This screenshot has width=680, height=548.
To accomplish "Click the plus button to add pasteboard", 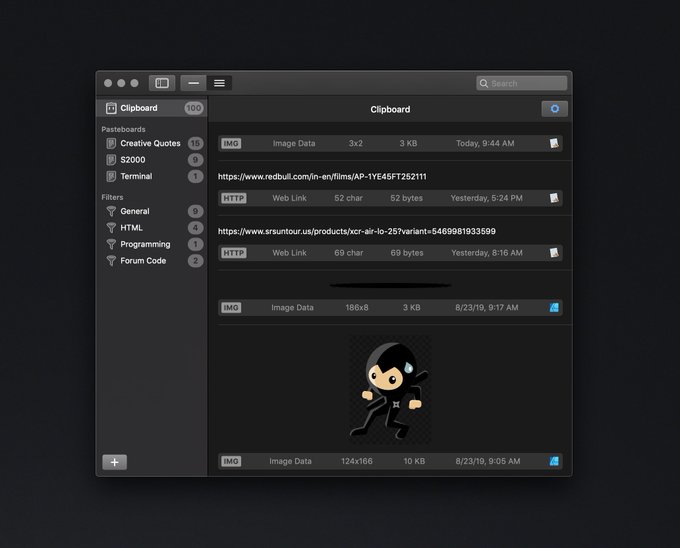I will point(114,462).
